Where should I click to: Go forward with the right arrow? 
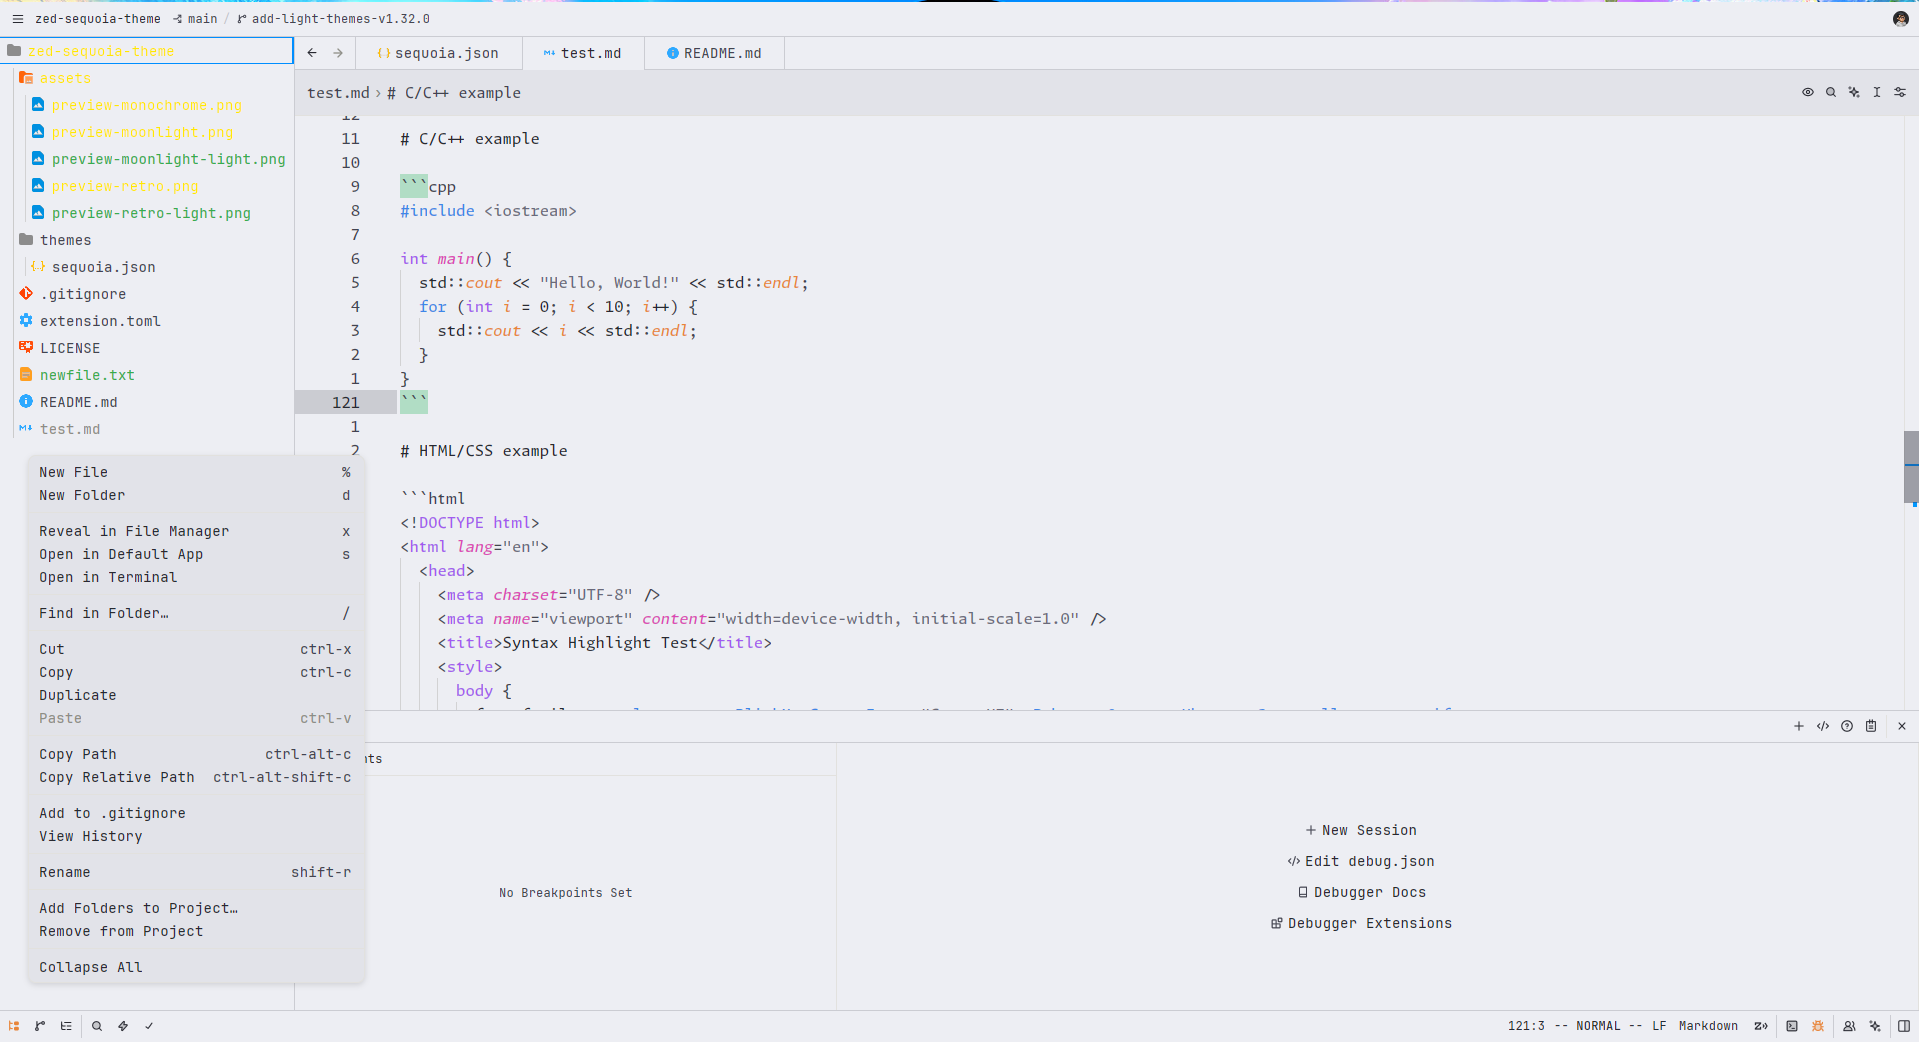338,53
